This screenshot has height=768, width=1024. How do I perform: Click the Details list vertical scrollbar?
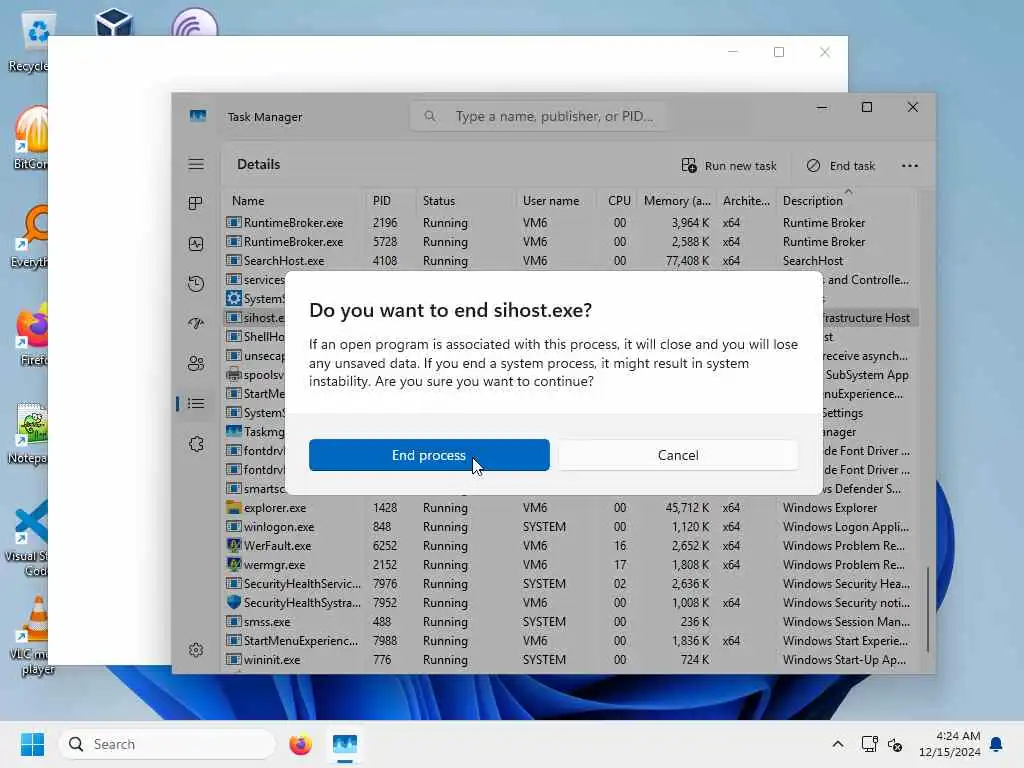coord(927,609)
